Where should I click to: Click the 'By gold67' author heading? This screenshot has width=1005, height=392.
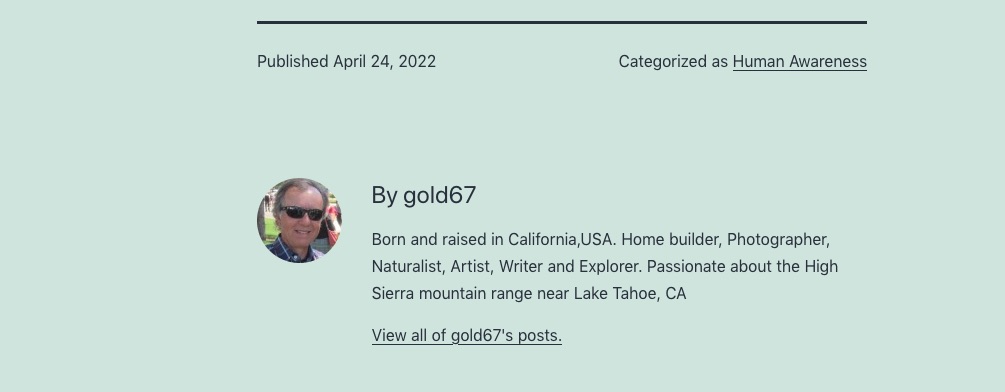[x=424, y=195]
